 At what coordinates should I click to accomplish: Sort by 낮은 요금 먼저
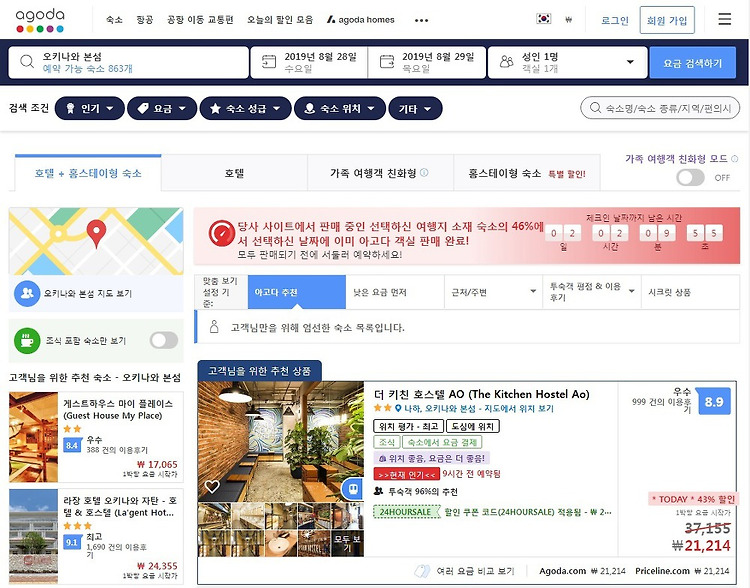395,292
